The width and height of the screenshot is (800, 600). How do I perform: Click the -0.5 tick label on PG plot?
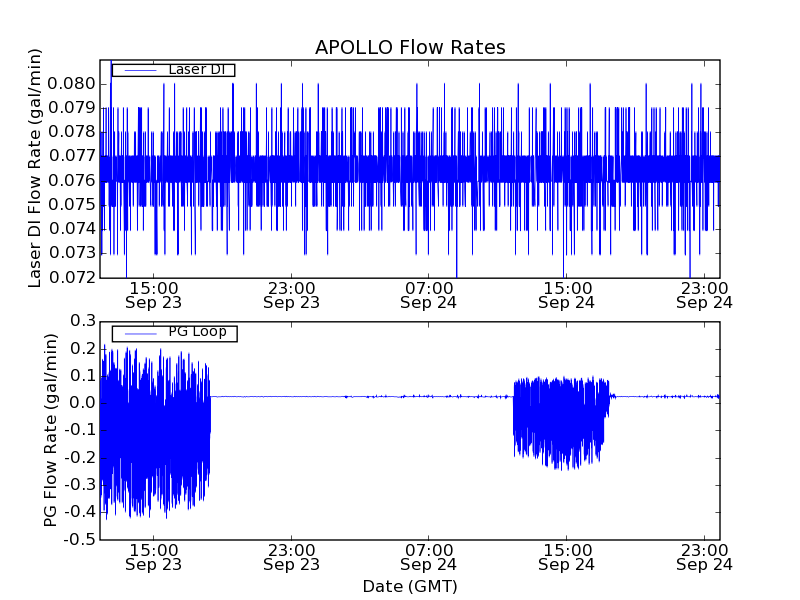pos(80,539)
